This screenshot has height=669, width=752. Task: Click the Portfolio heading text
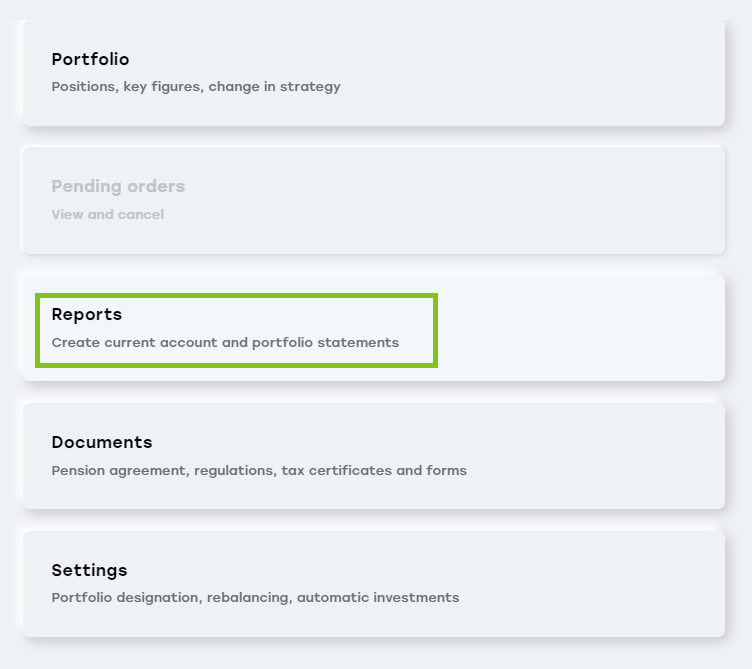(x=90, y=60)
